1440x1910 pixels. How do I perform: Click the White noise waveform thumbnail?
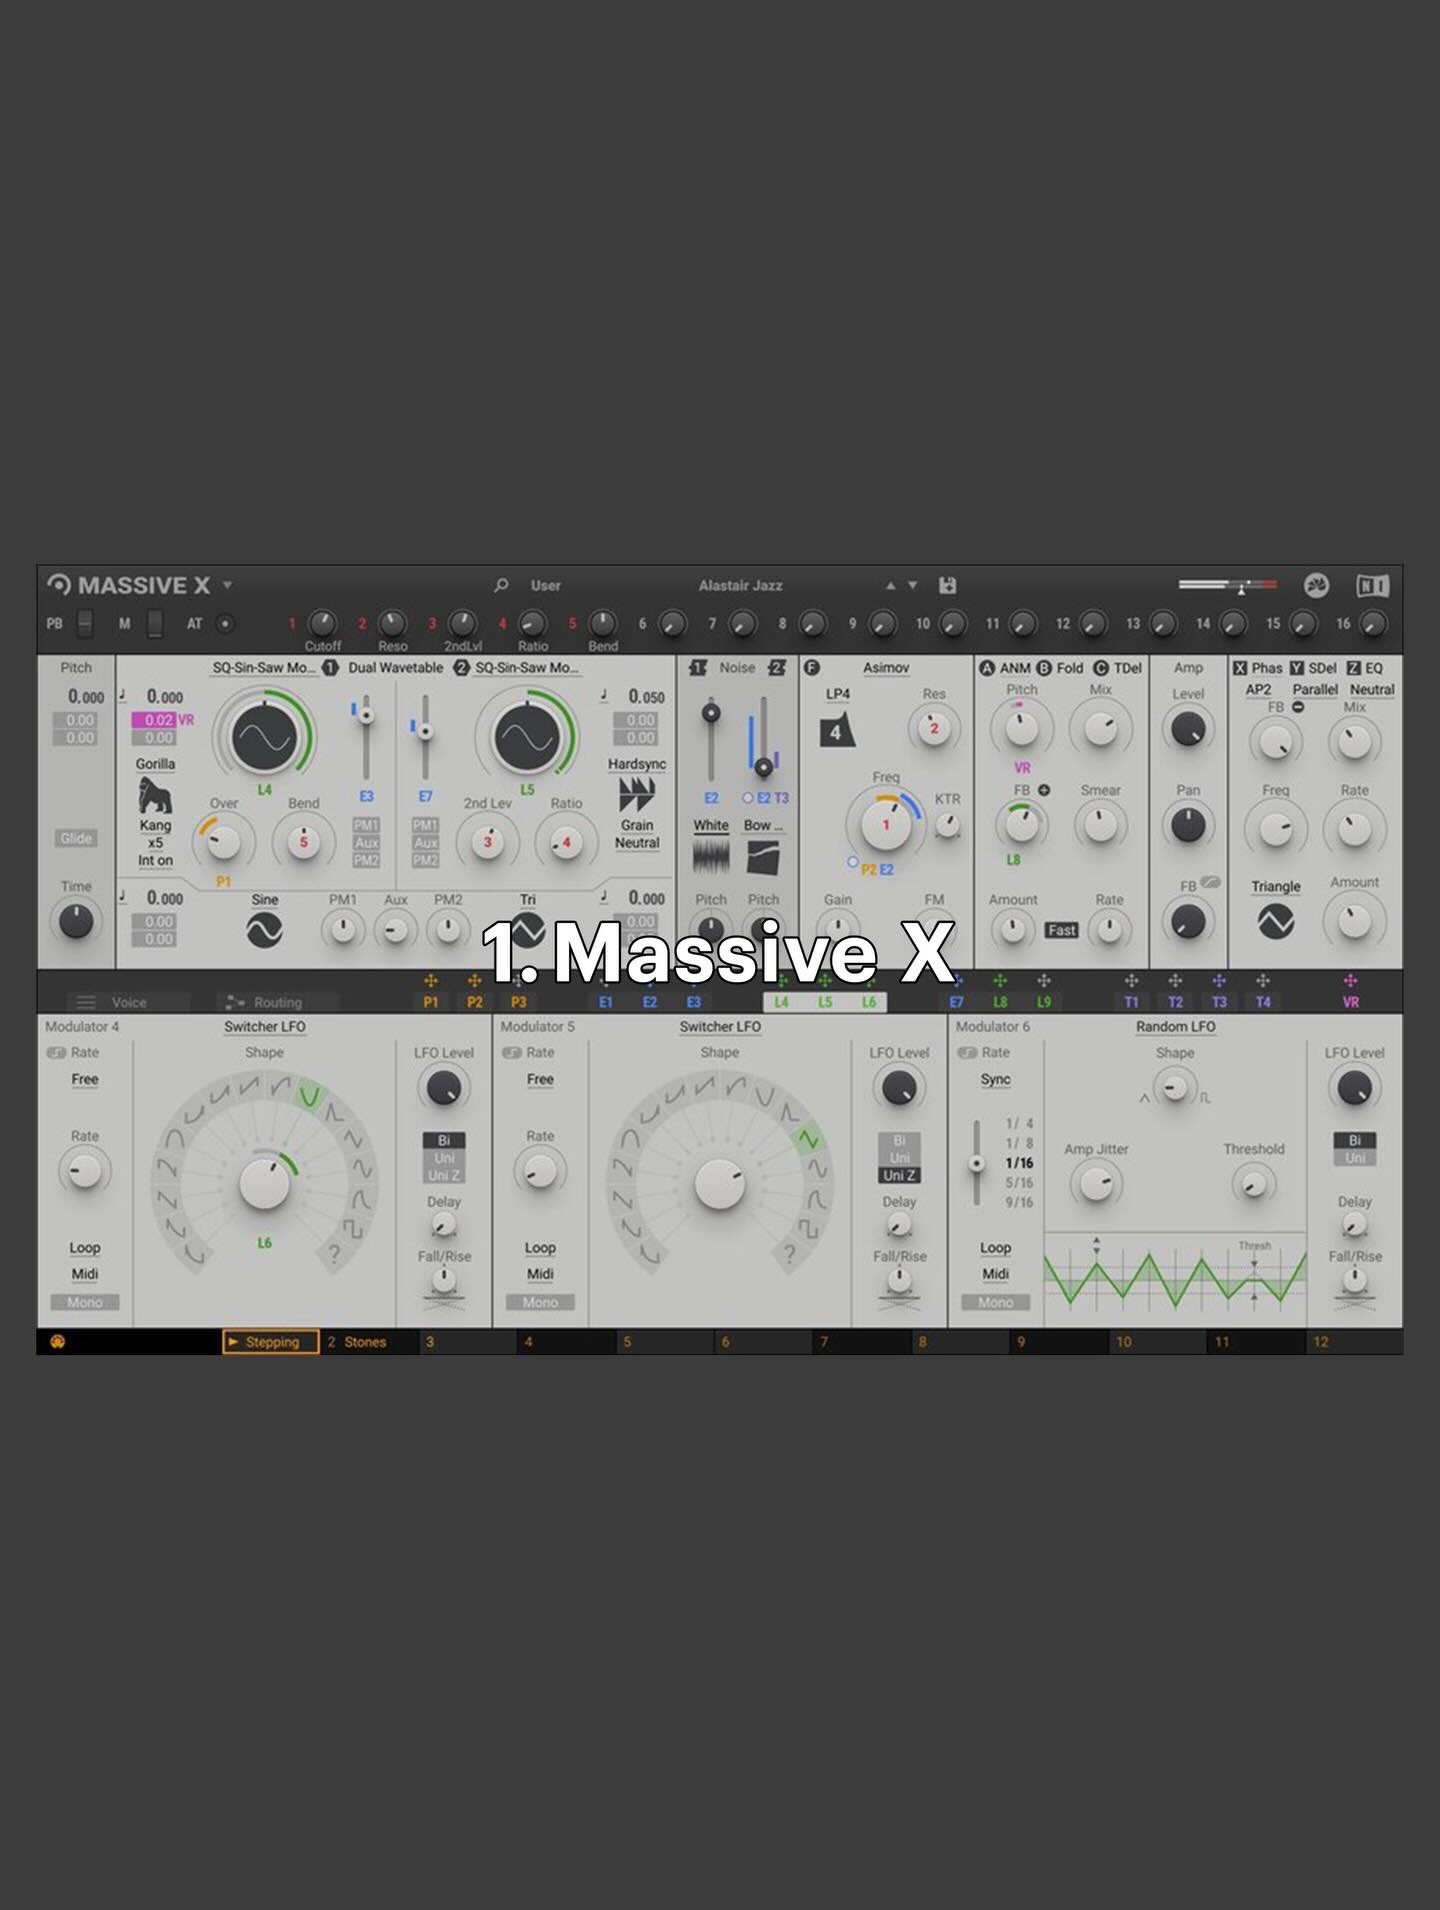click(711, 857)
